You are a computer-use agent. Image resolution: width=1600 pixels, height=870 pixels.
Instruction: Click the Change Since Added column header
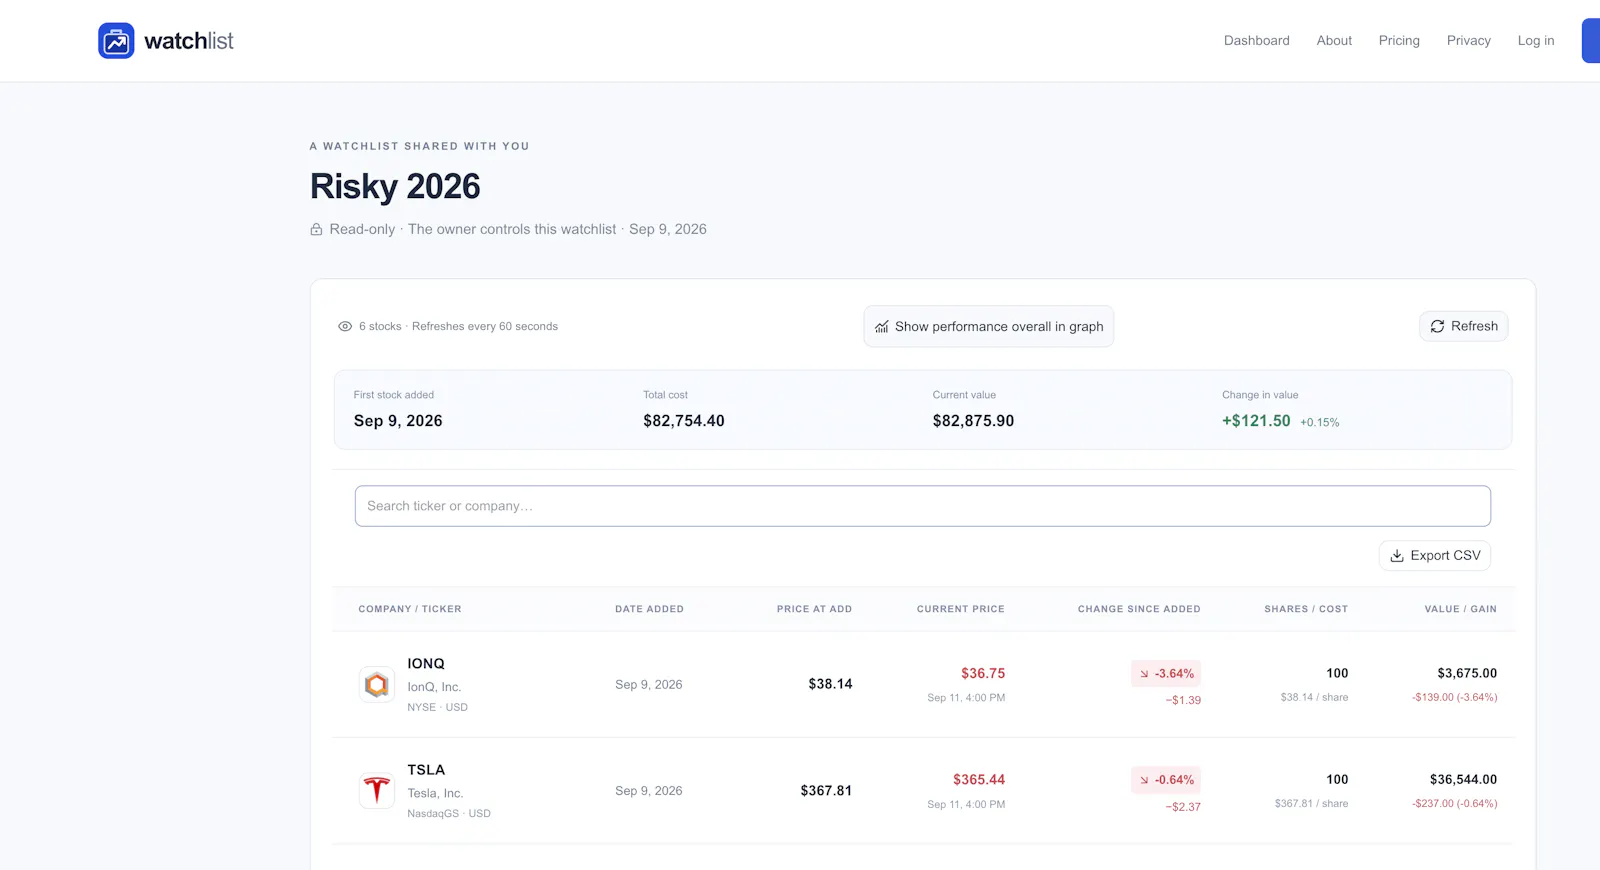[x=1139, y=609]
